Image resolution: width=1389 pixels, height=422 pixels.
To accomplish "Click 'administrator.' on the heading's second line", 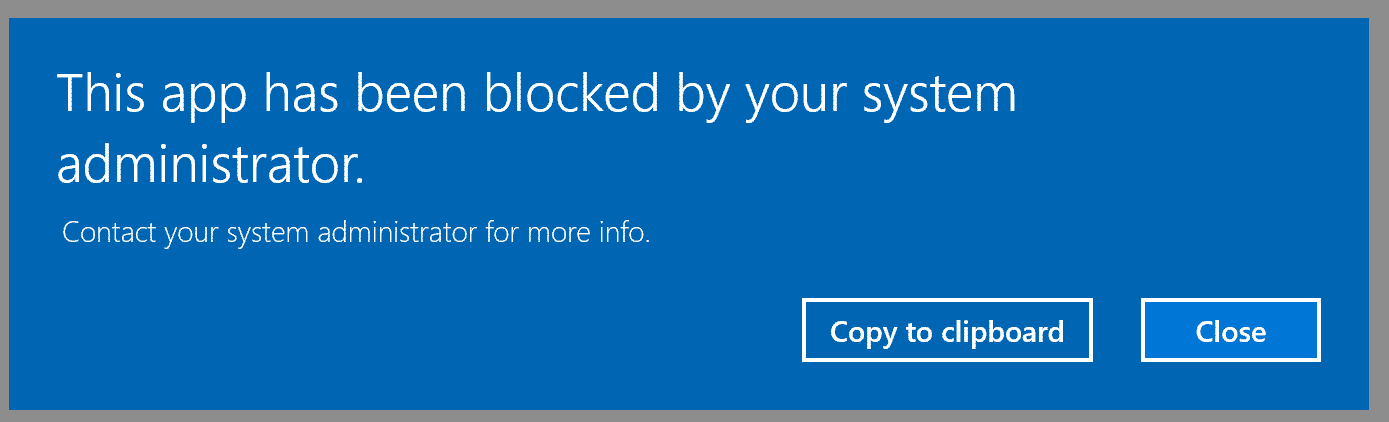I will point(210,166).
